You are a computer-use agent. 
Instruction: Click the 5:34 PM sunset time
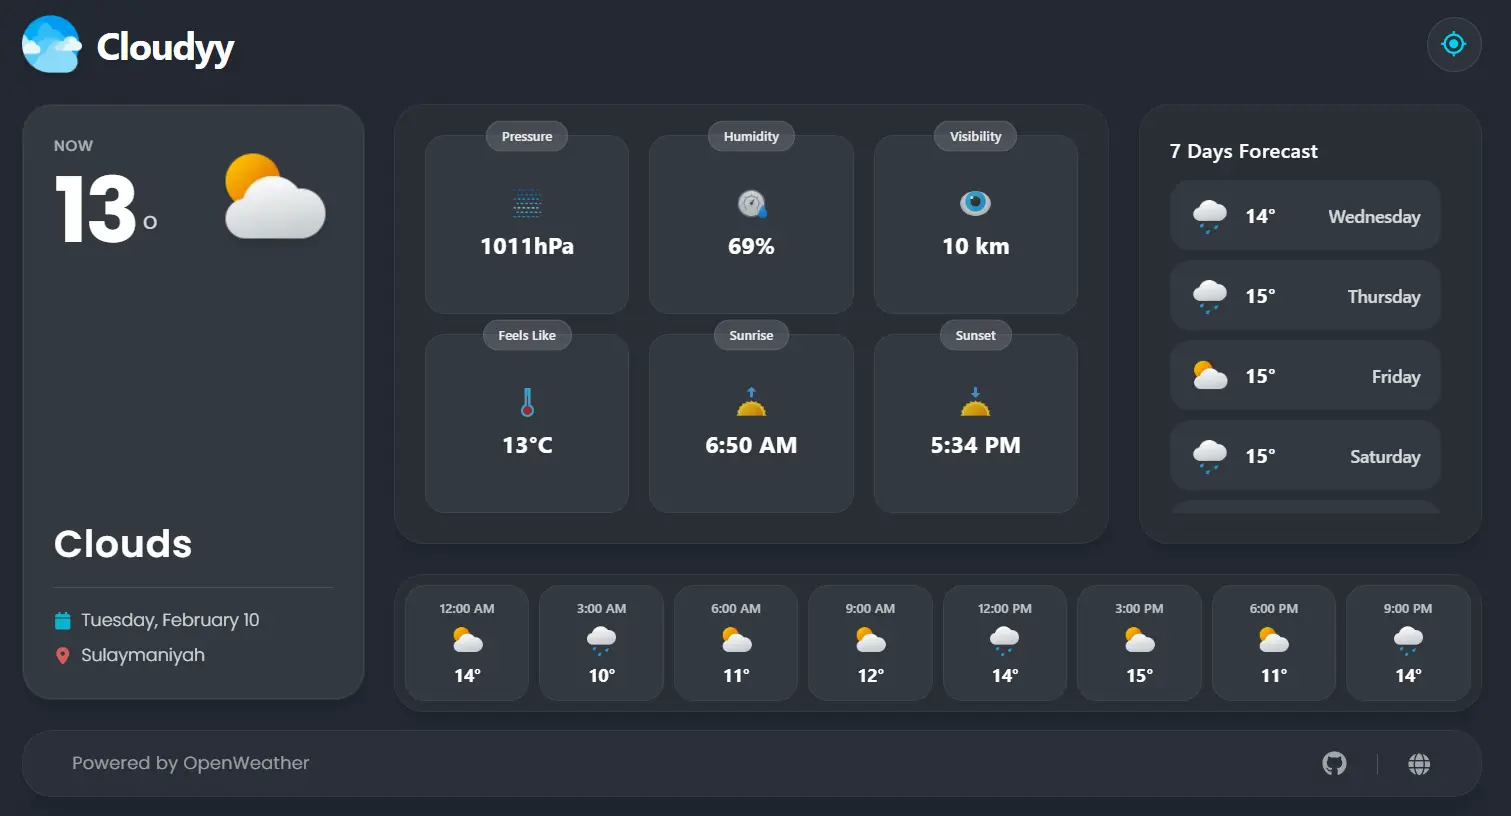[x=975, y=445]
